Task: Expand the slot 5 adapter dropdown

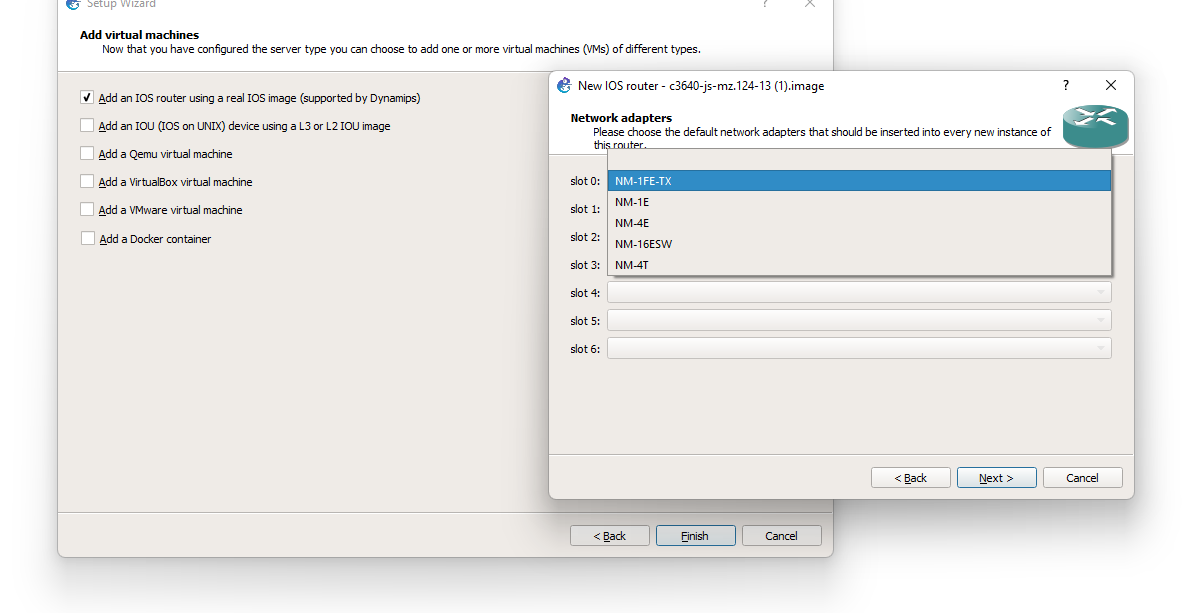Action: click(x=859, y=321)
